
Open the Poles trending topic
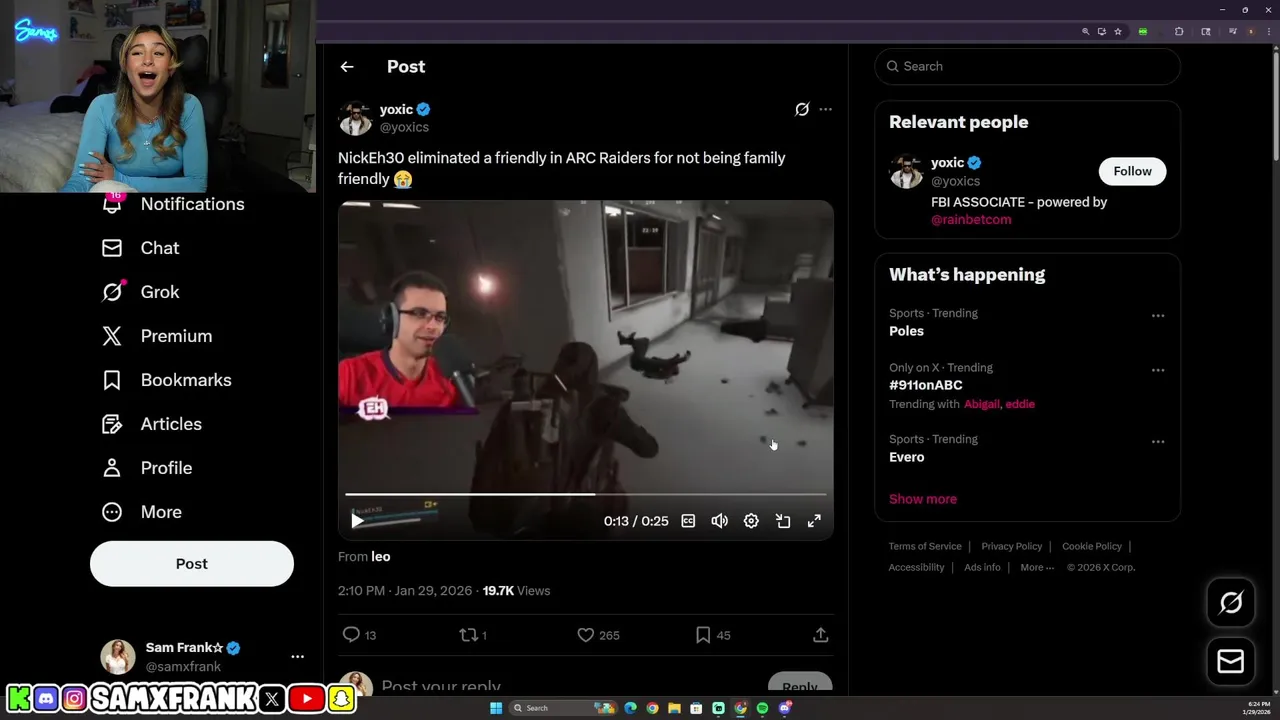coord(906,331)
